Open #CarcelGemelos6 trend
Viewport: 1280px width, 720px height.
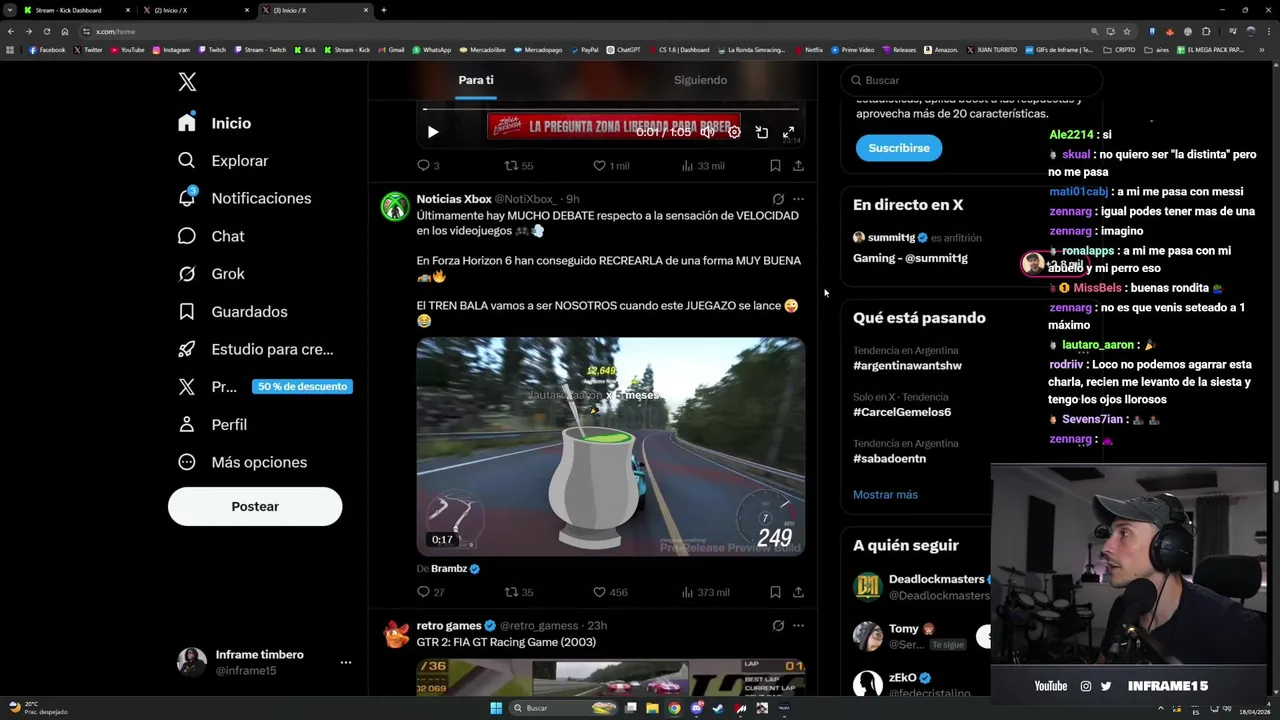(902, 412)
